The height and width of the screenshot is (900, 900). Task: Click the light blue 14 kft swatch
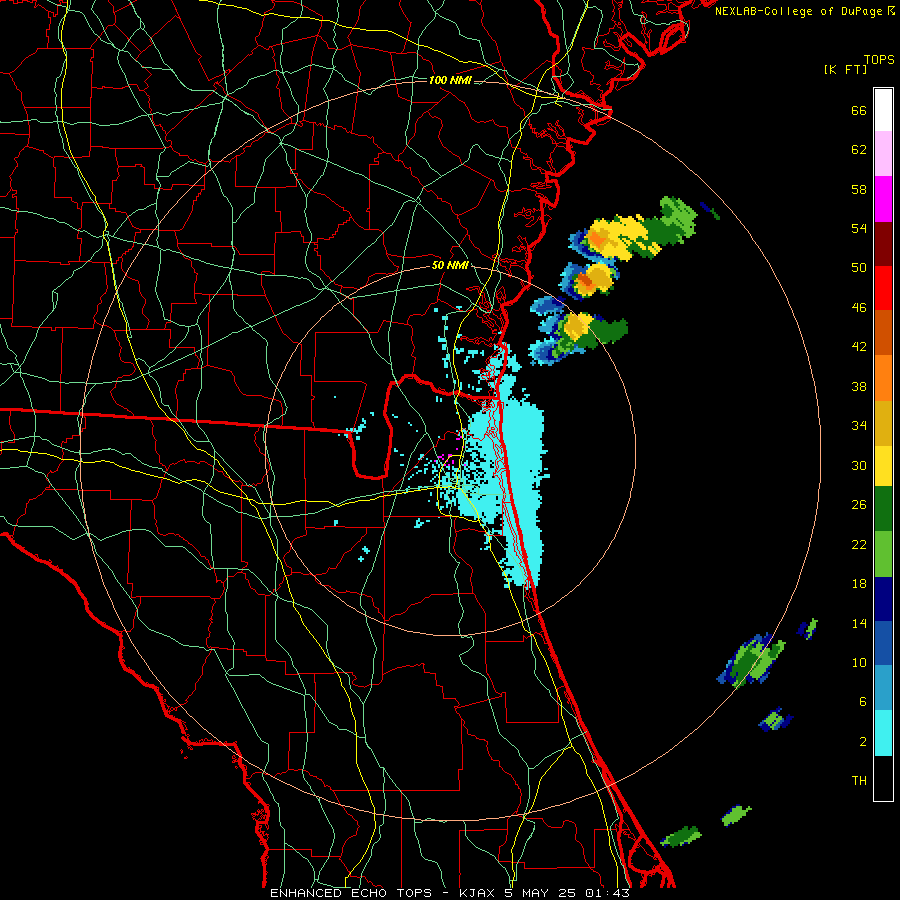coord(883,688)
